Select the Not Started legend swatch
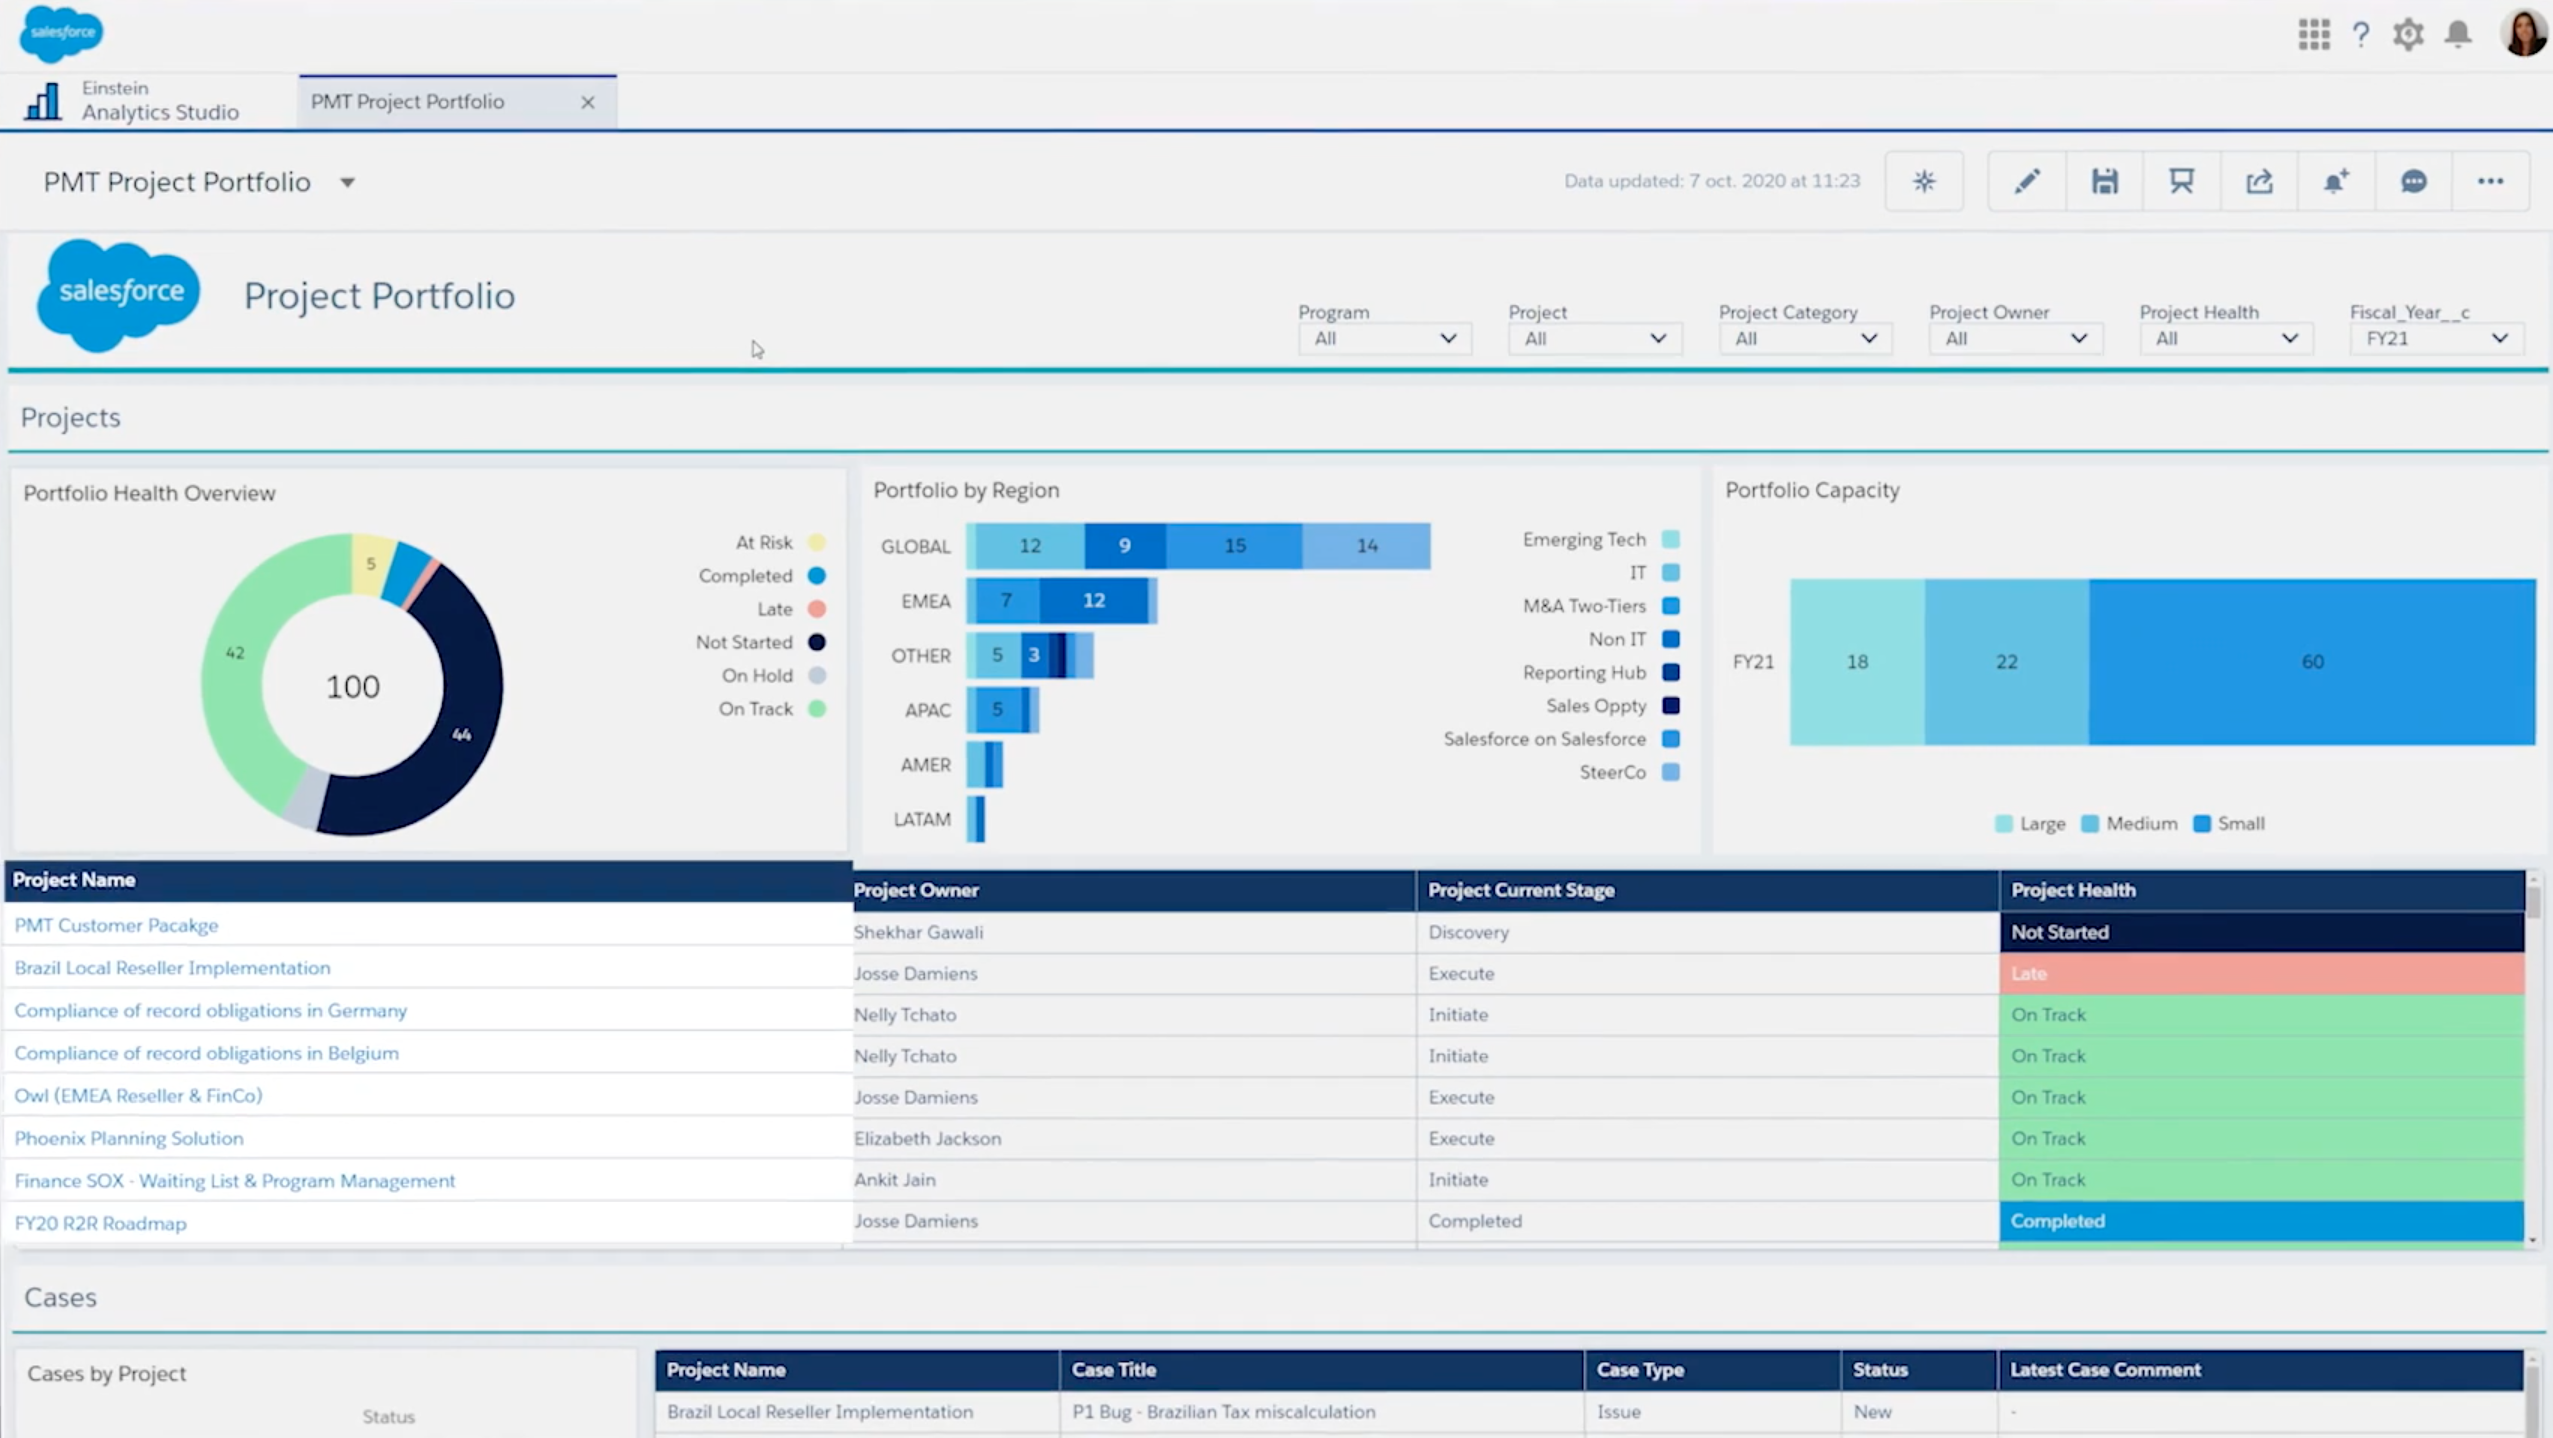 (x=817, y=642)
